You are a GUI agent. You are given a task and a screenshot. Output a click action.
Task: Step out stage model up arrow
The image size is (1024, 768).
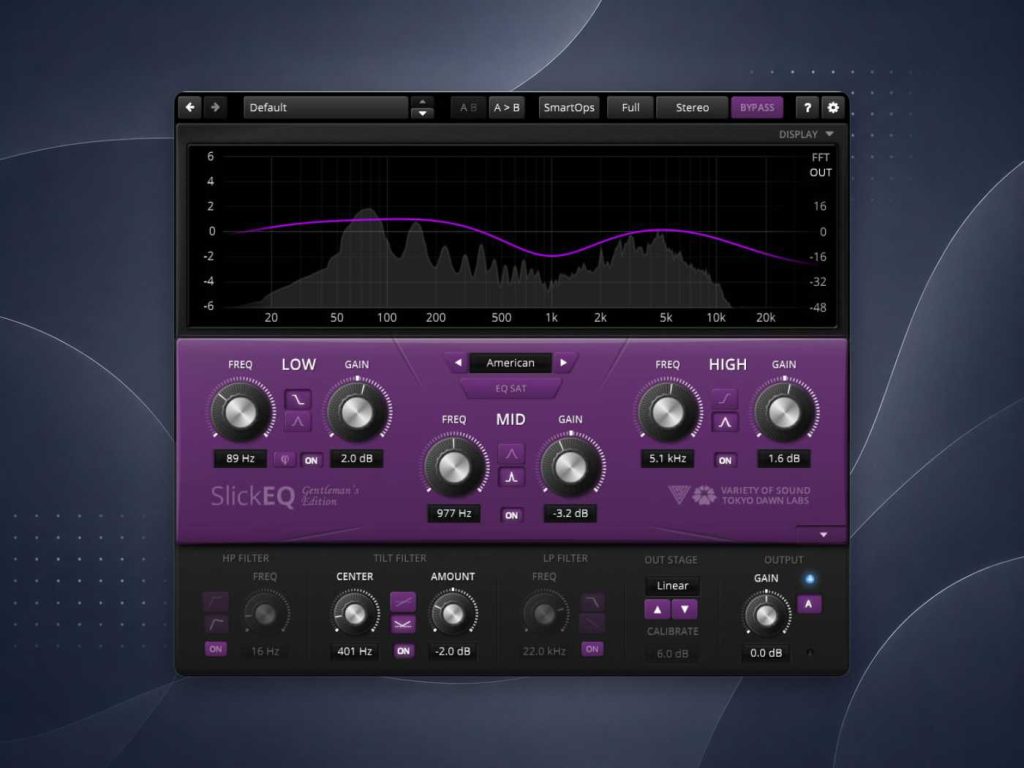(658, 609)
